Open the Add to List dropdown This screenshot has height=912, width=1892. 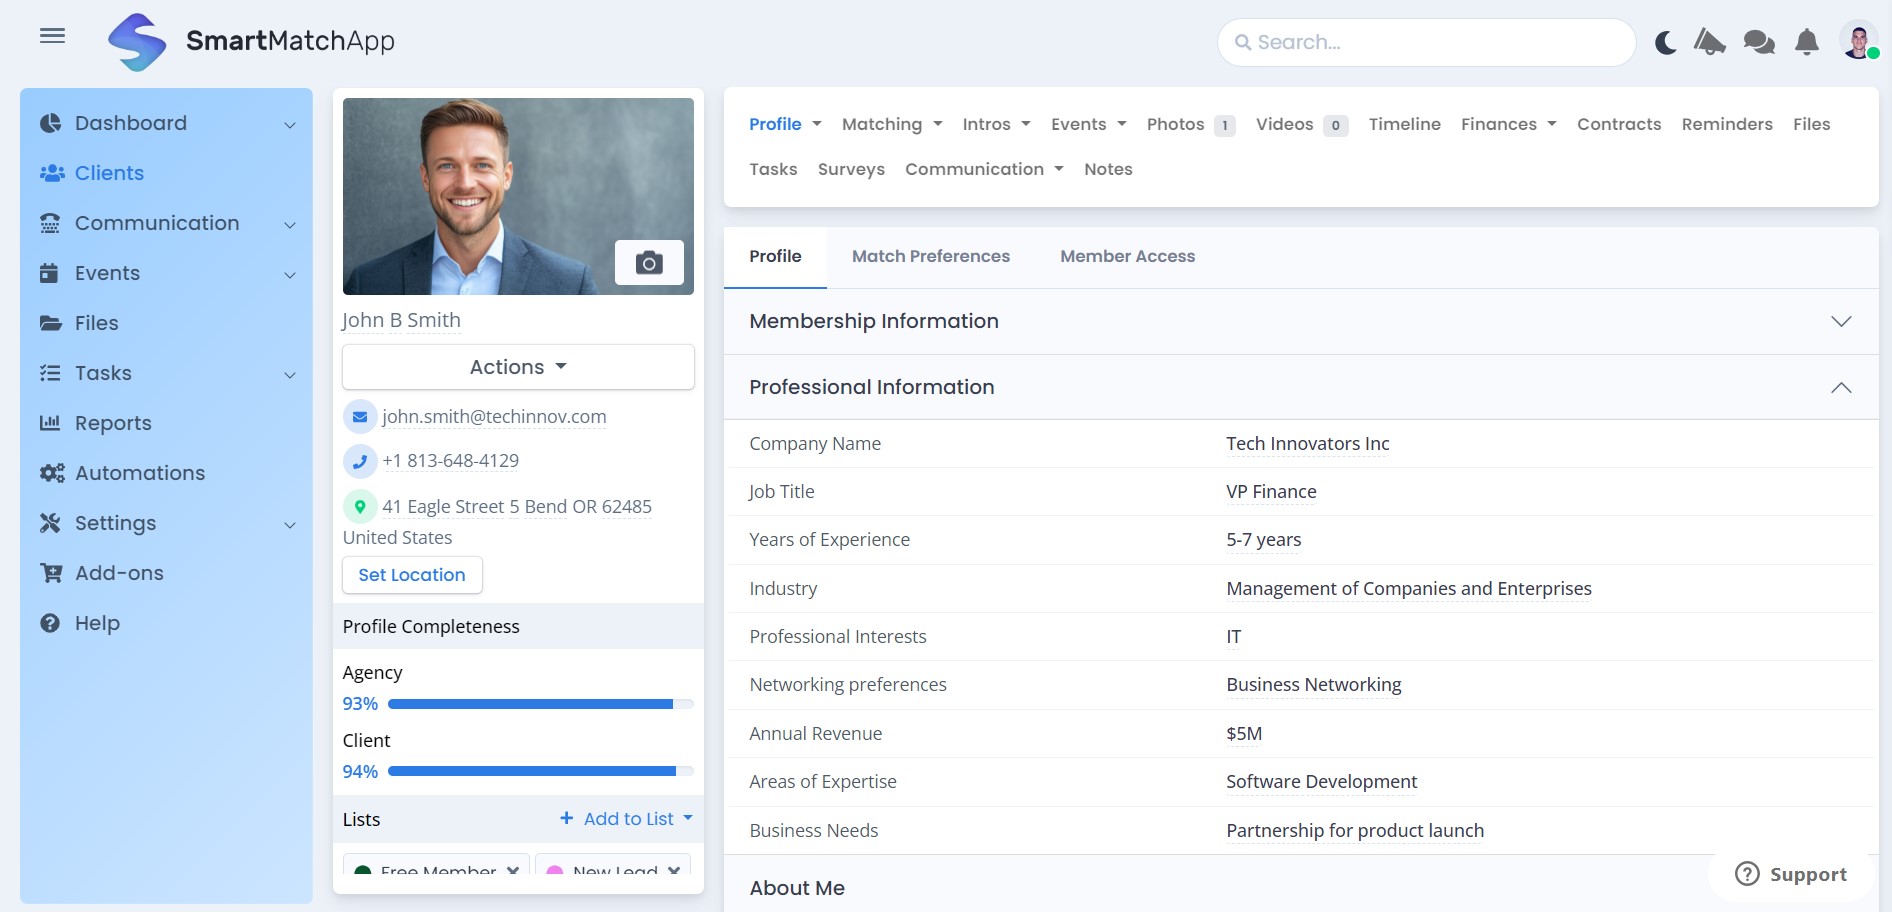[x=627, y=819]
